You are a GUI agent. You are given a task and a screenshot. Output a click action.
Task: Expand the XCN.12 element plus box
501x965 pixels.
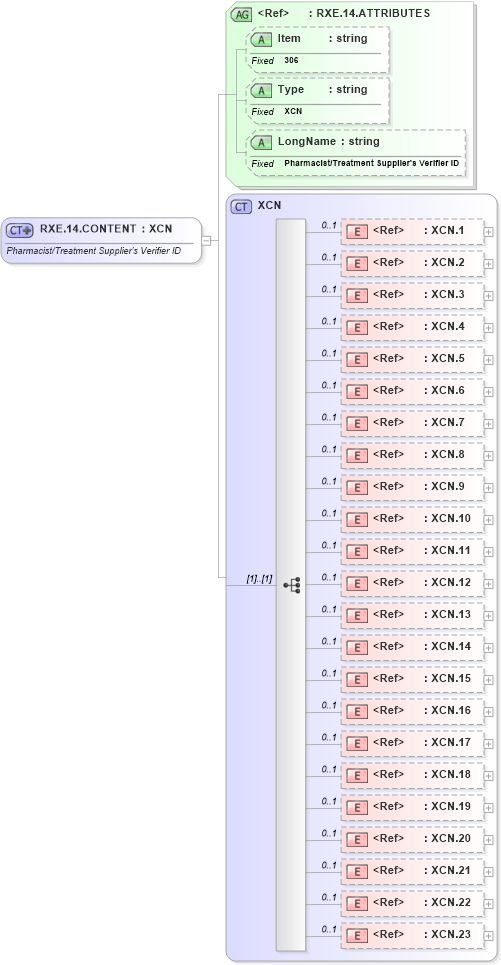pos(488,584)
